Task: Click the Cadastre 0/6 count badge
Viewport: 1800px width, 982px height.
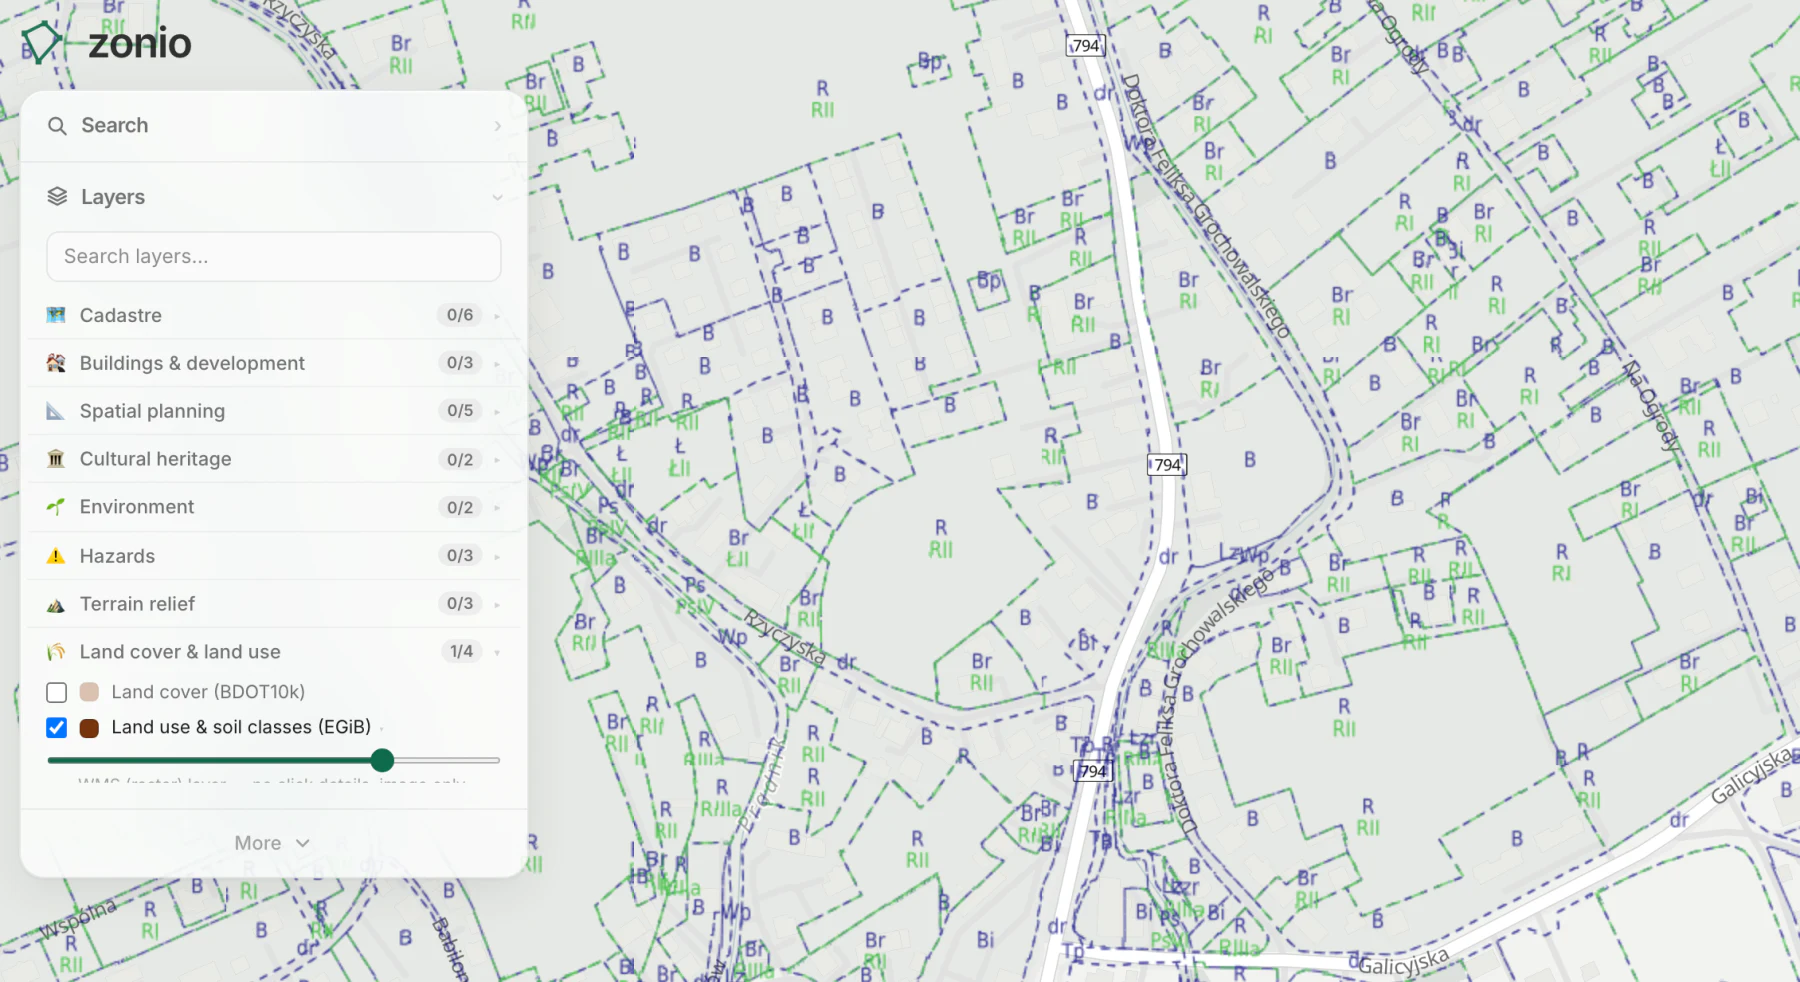Action: (x=460, y=315)
